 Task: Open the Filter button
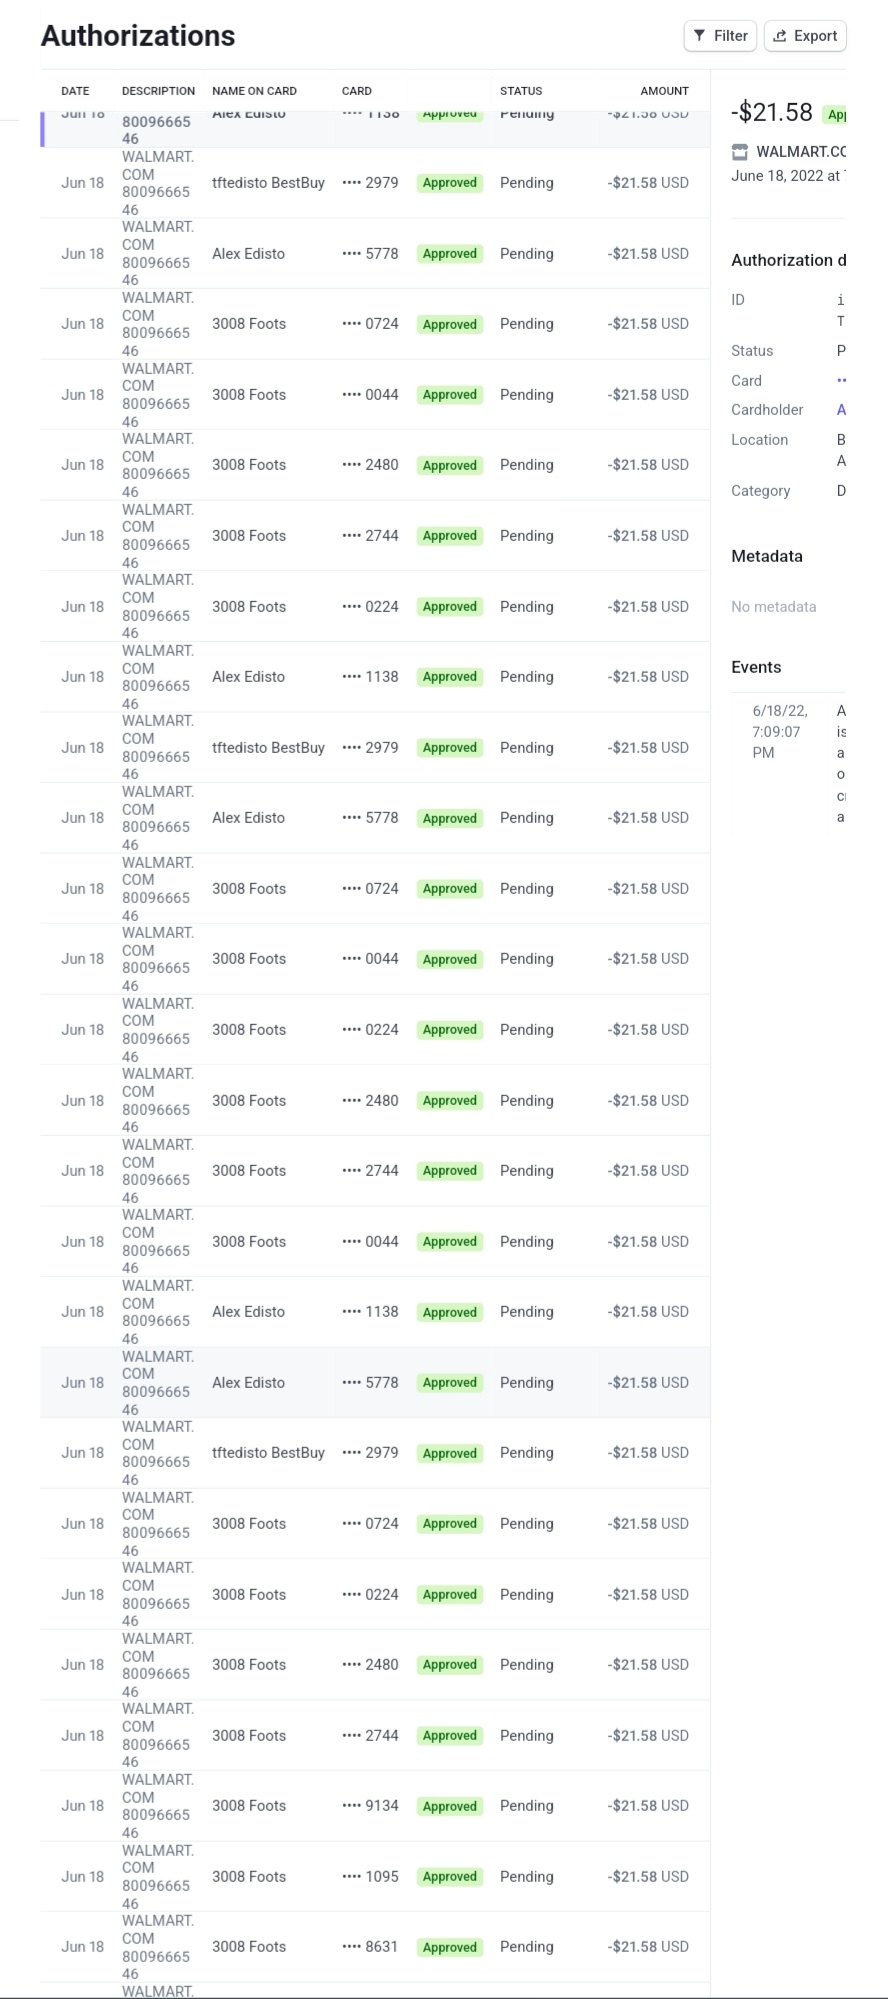721,36
